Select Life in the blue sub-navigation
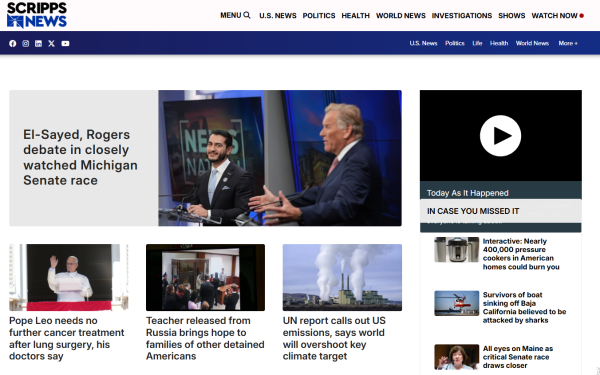The image size is (600, 375). coord(477,43)
